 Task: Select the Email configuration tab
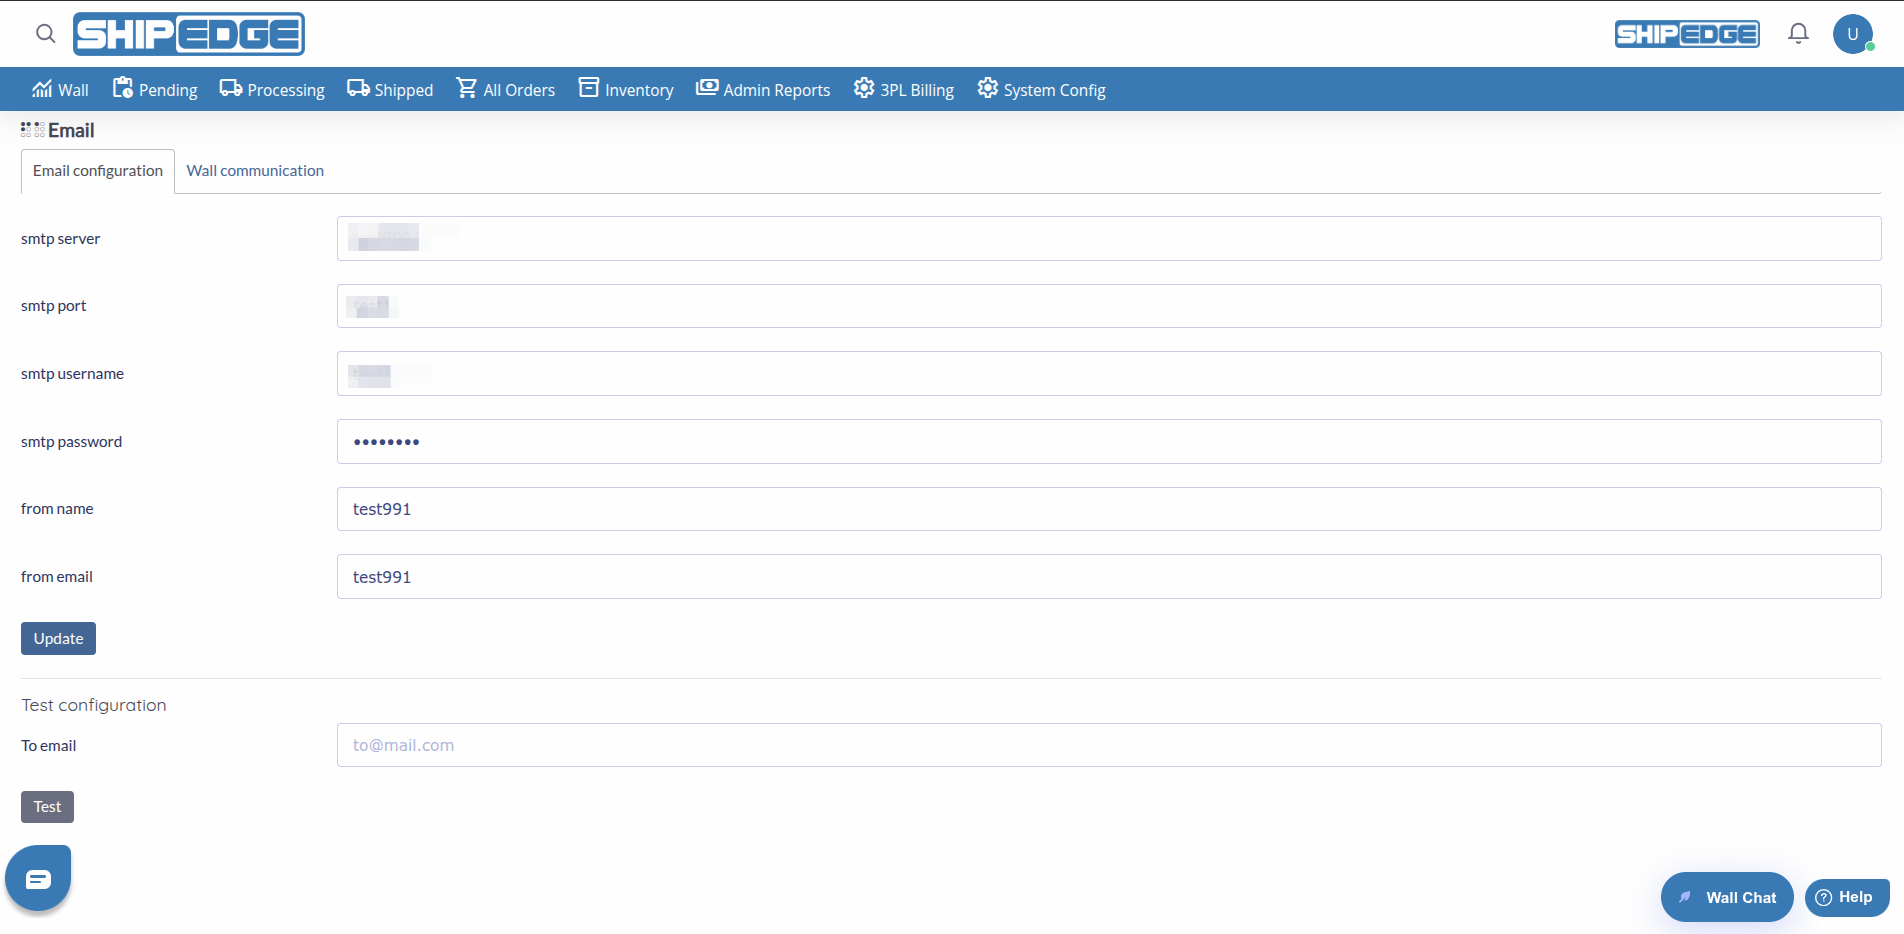click(97, 170)
